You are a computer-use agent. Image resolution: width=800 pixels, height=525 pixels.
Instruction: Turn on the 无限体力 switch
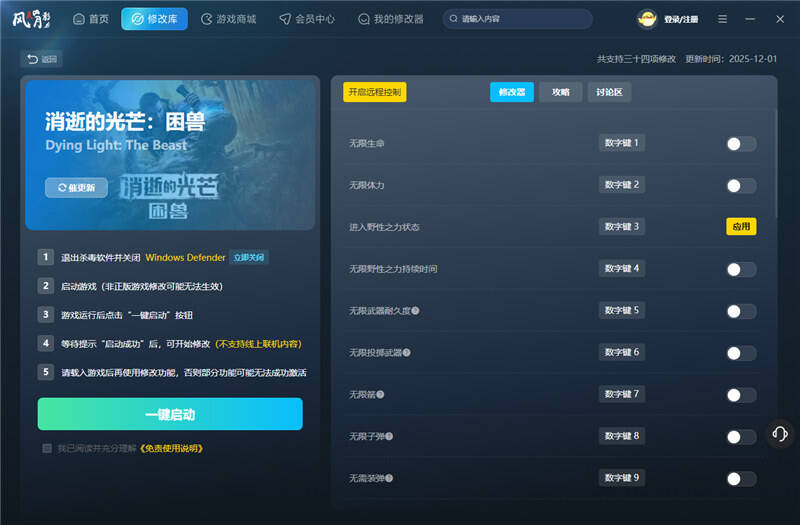click(740, 186)
